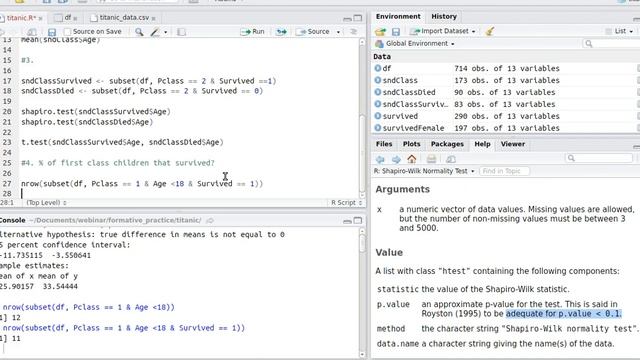Viewport: 640px width, 360px height.
Task: Open the Import Dataset dropdown
Action: tap(443, 31)
